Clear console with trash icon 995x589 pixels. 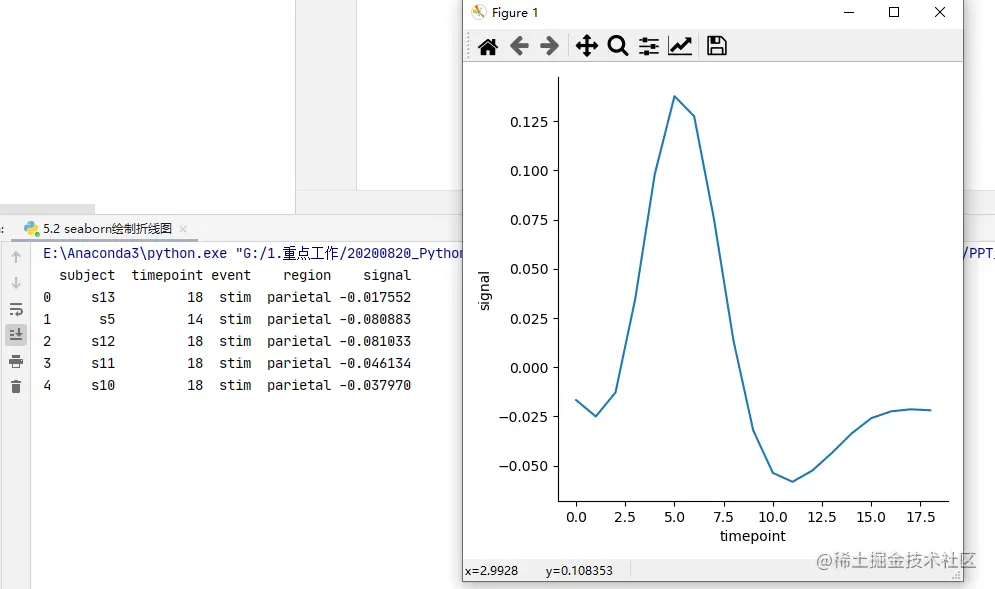pos(16,387)
